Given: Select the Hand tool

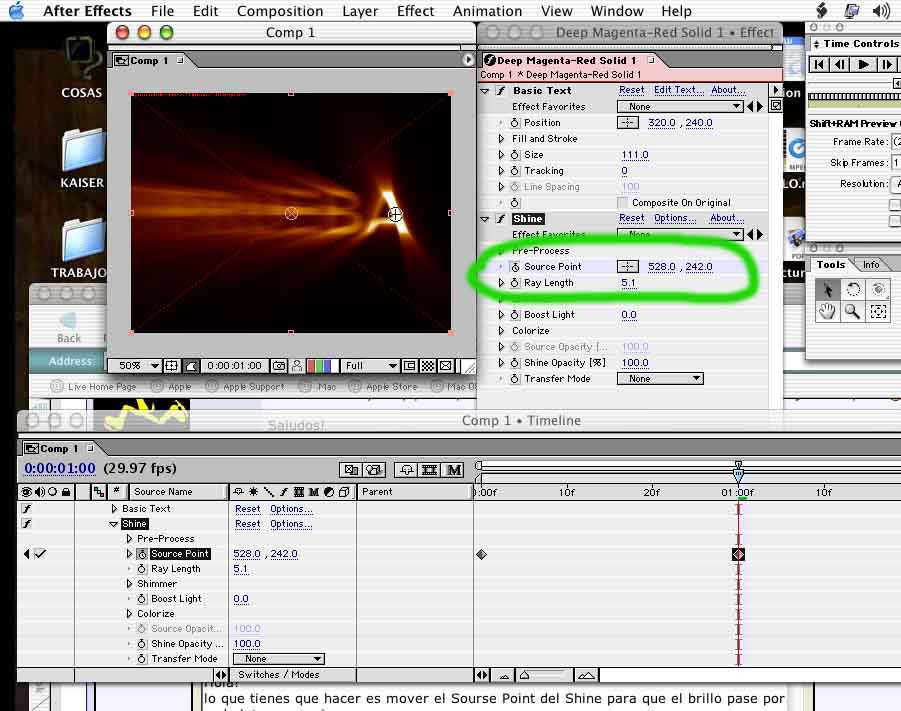Looking at the screenshot, I should [827, 312].
